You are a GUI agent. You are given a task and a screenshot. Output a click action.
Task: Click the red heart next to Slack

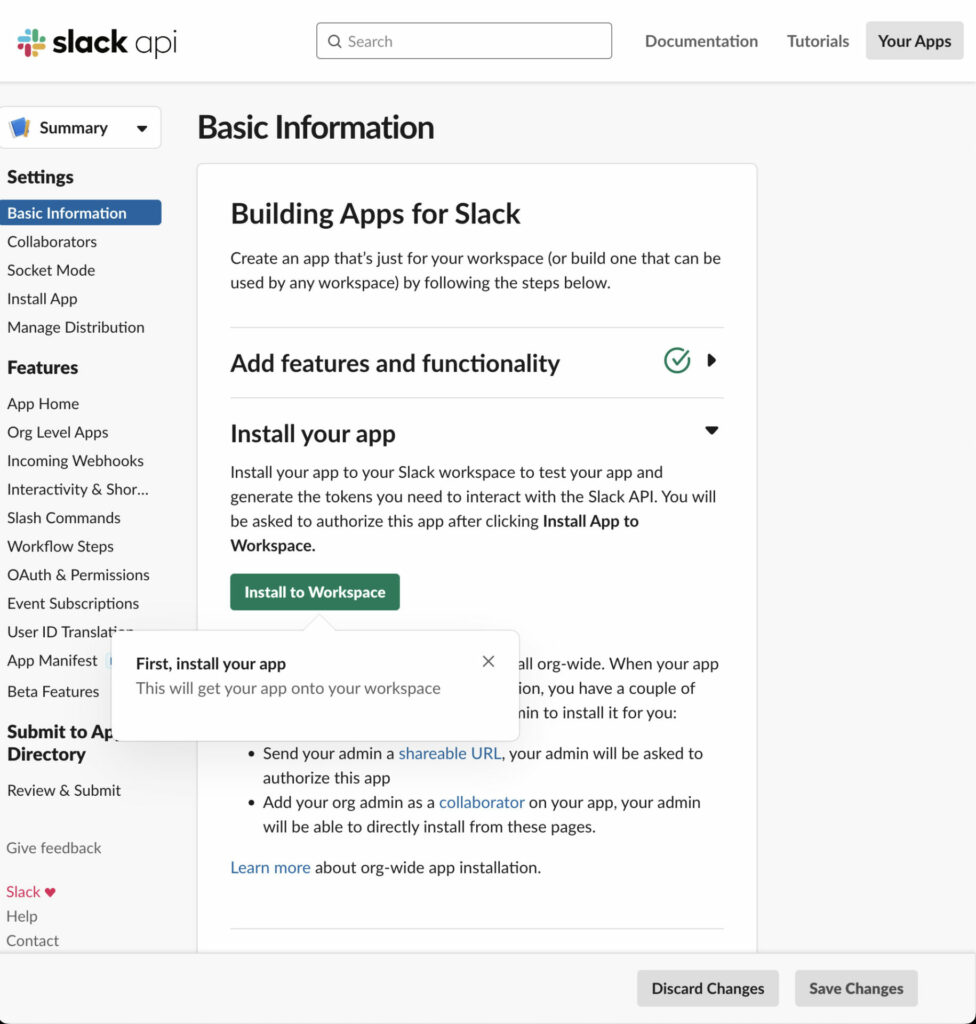(x=50, y=892)
